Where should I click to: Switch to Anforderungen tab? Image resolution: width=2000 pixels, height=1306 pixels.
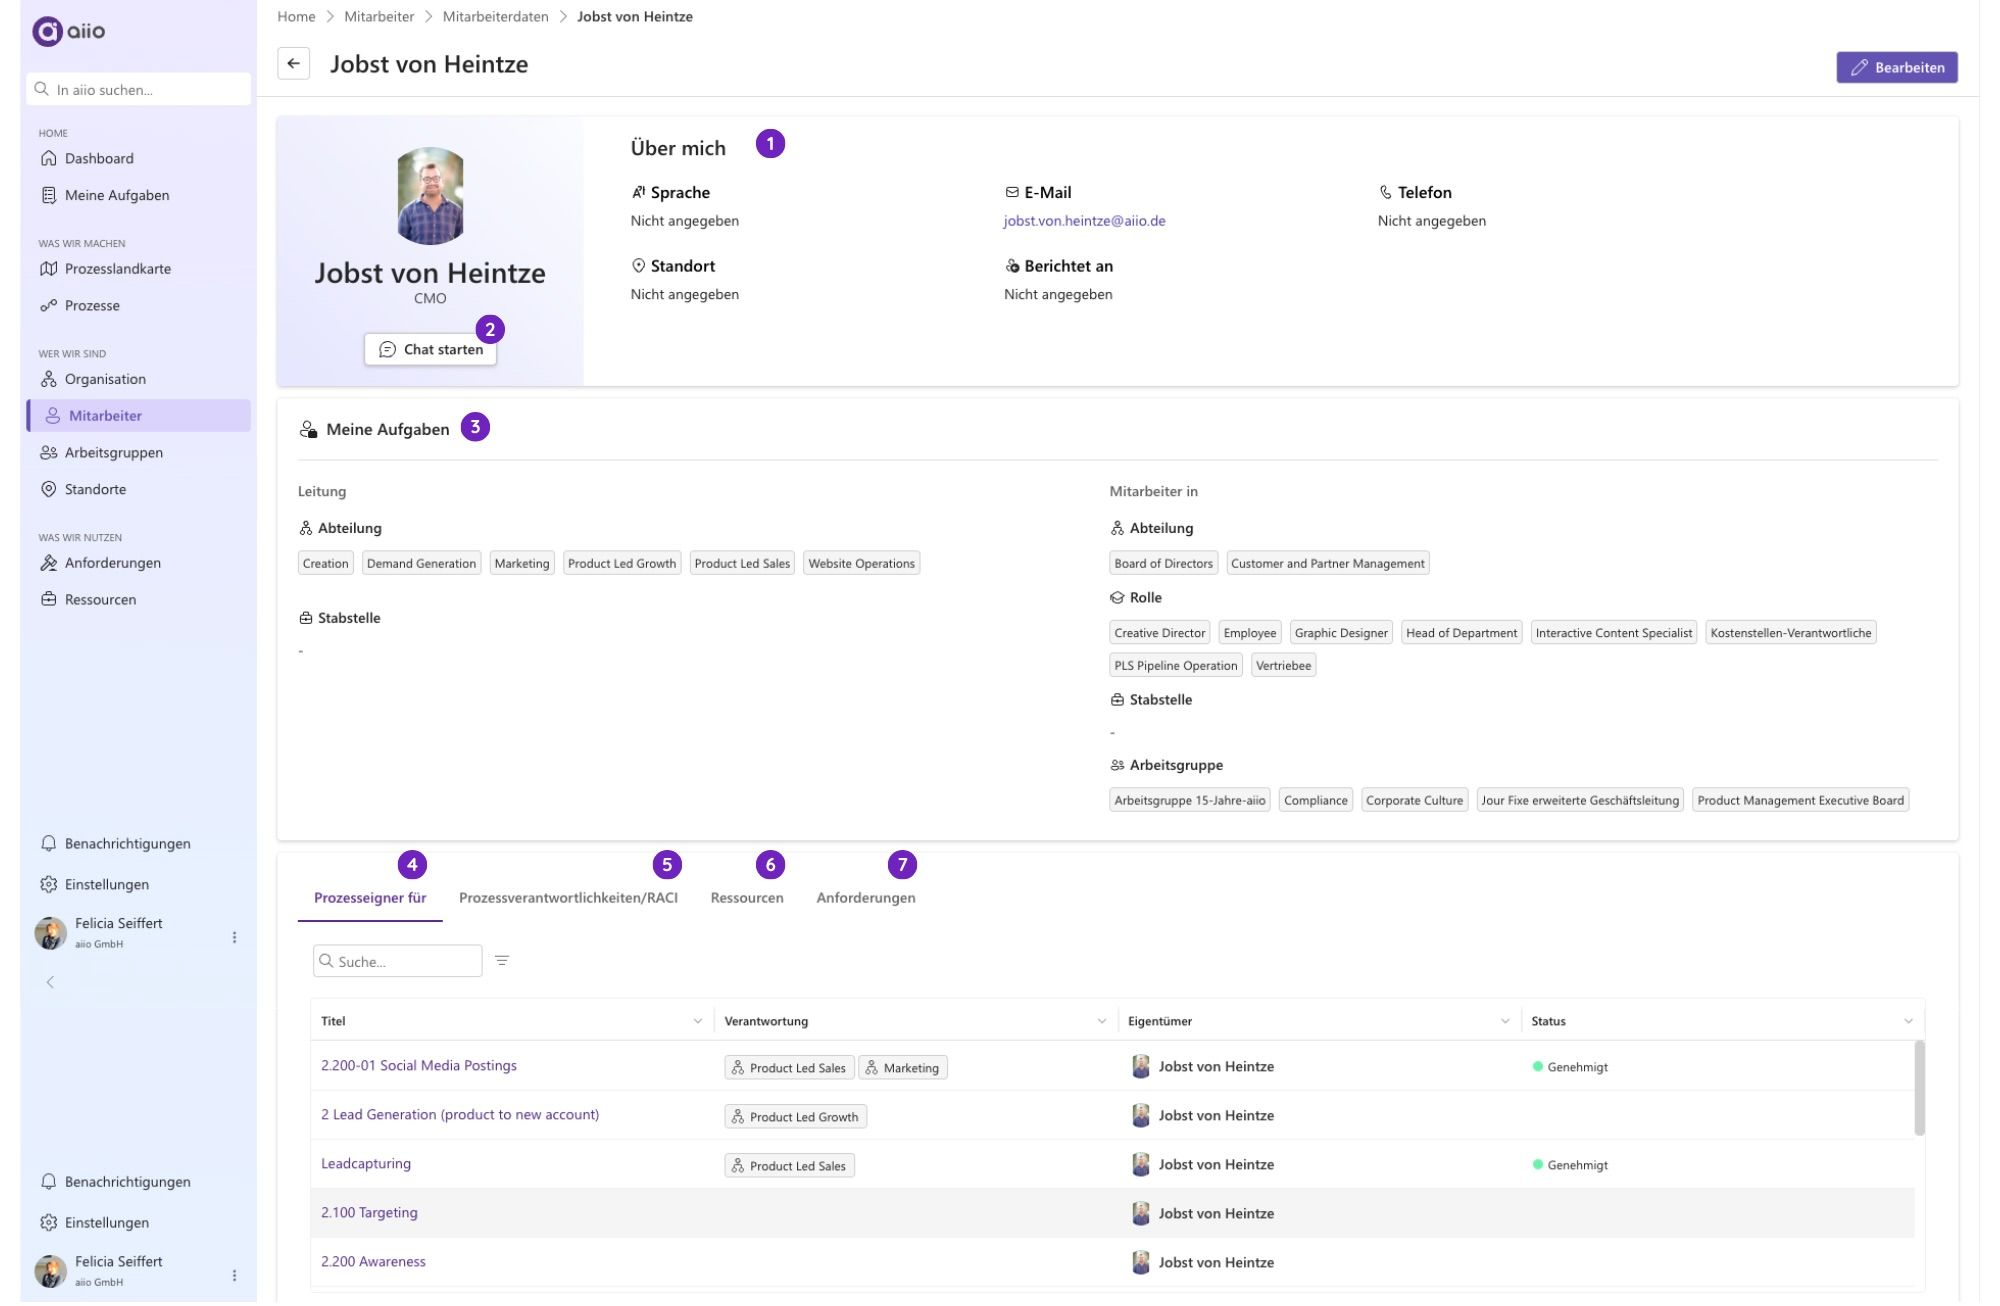[866, 898]
